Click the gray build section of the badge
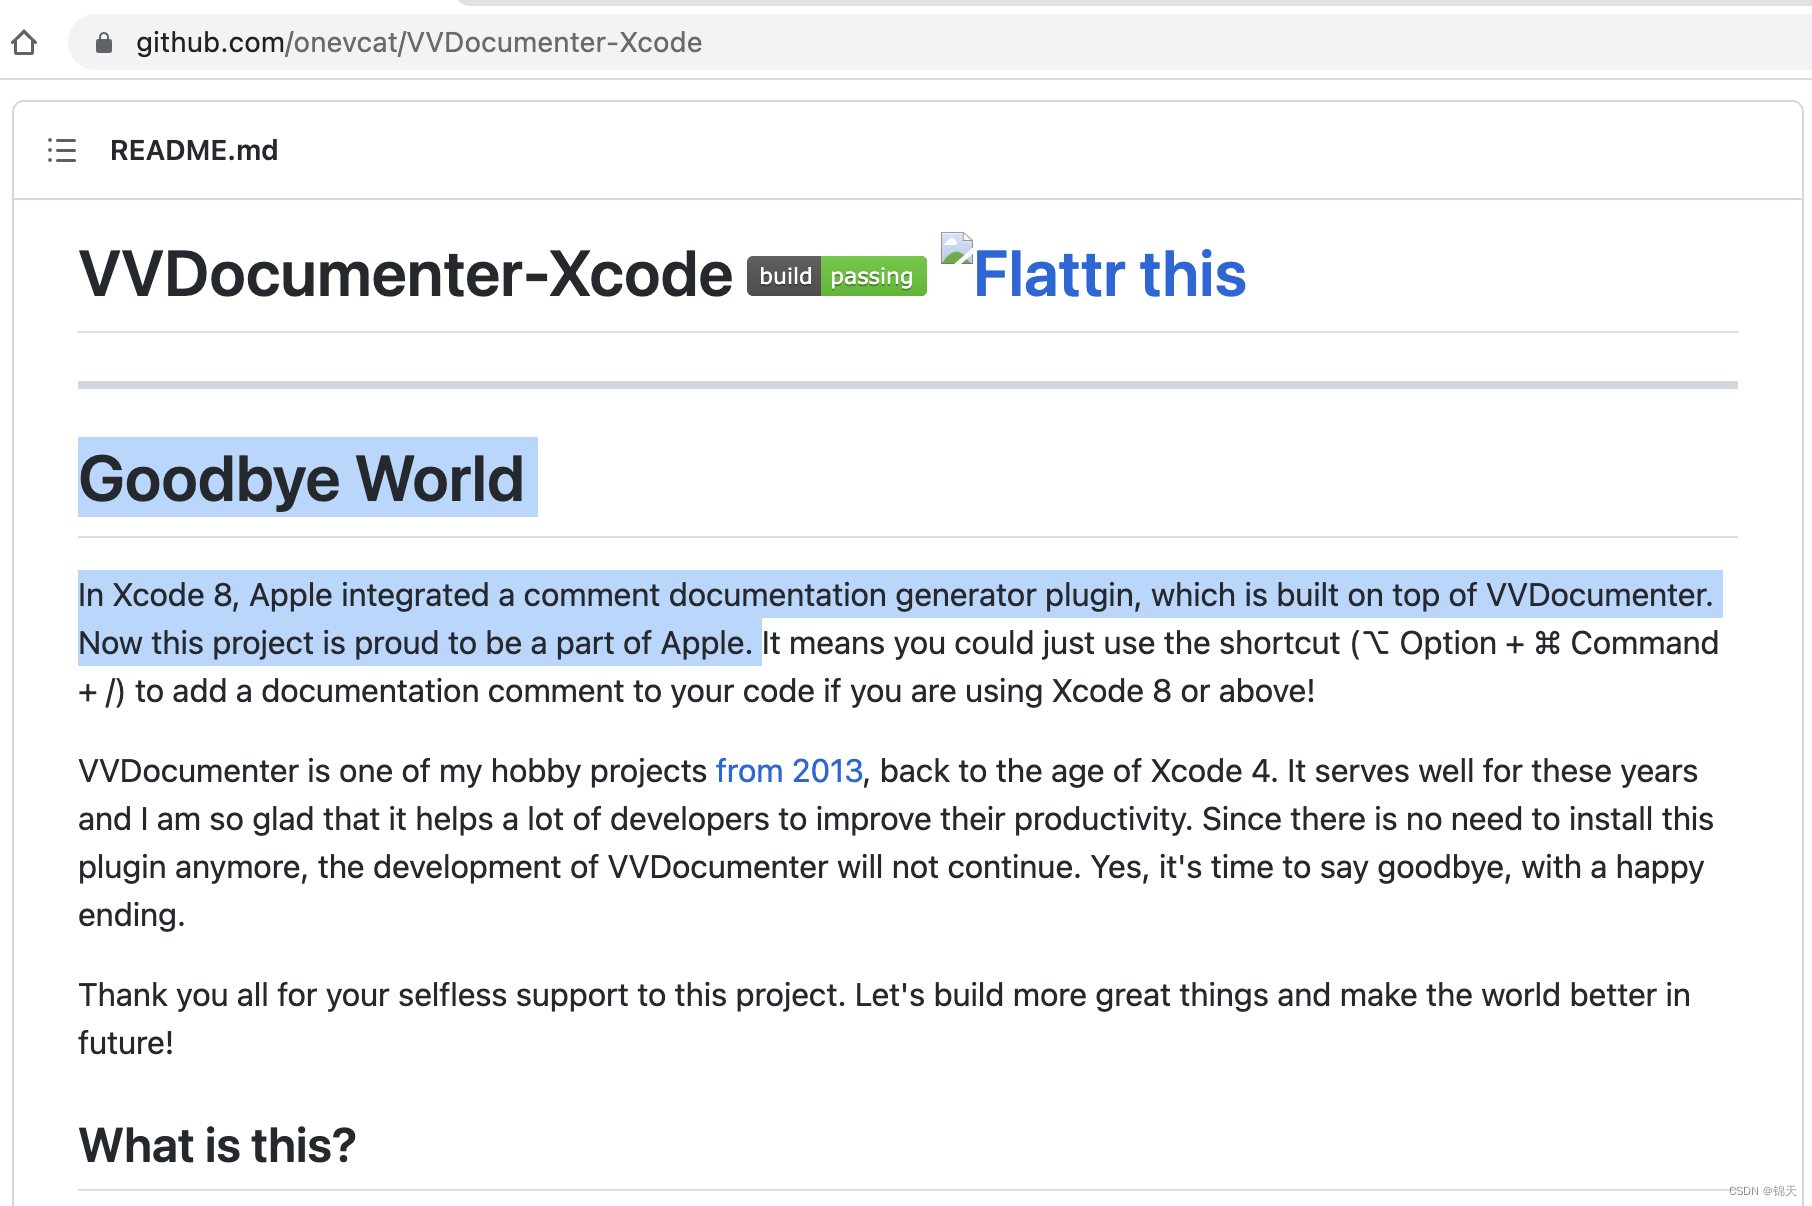The height and width of the screenshot is (1206, 1812). tap(784, 276)
